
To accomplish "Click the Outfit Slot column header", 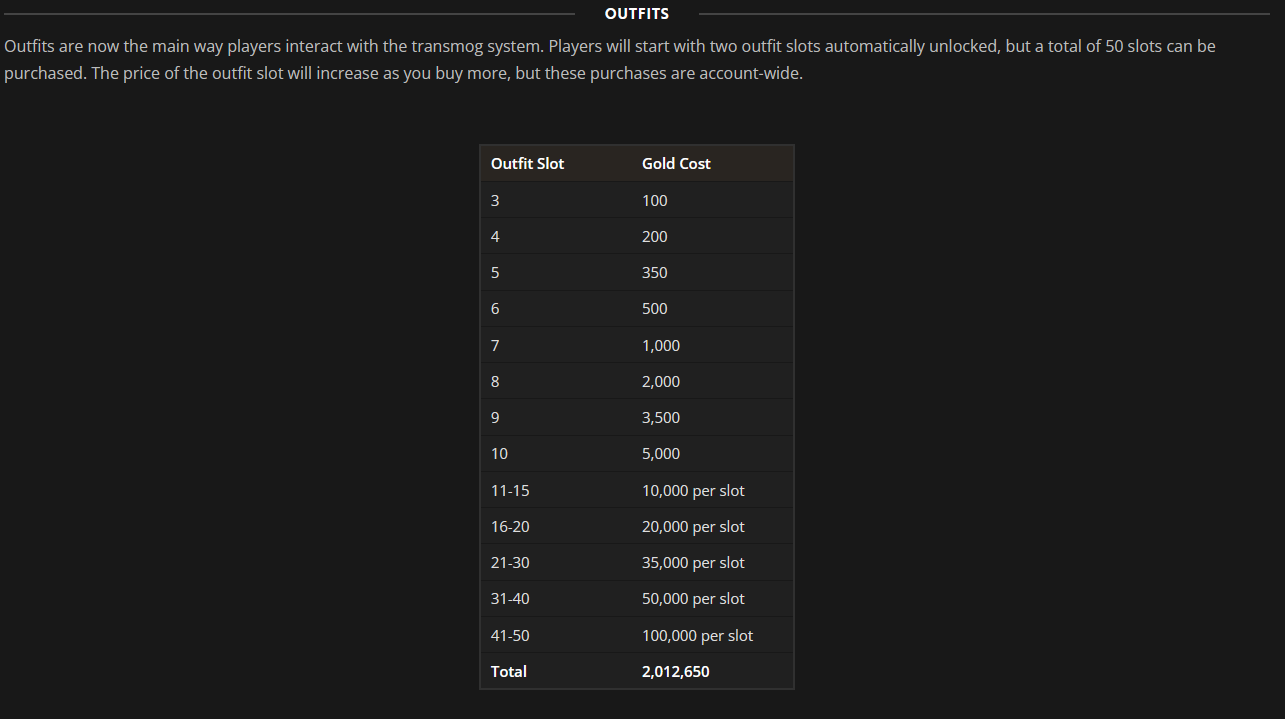I will pos(527,164).
